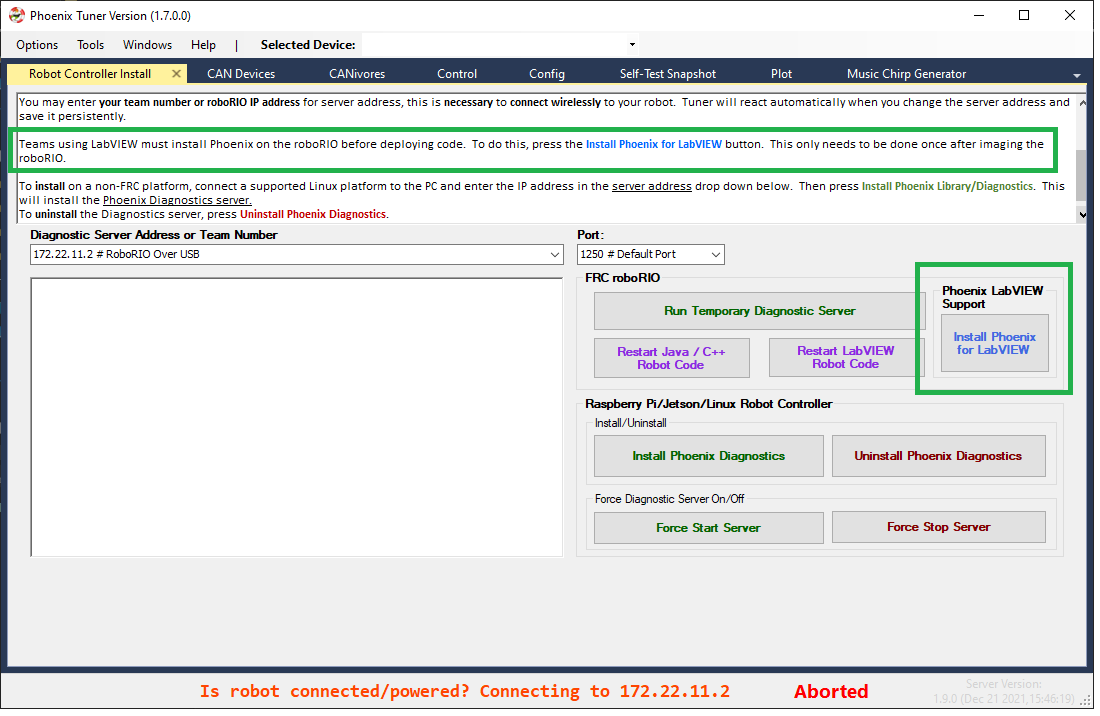Click red 'Uninstall Phoenix Diagnostics' instruction text

(x=313, y=214)
